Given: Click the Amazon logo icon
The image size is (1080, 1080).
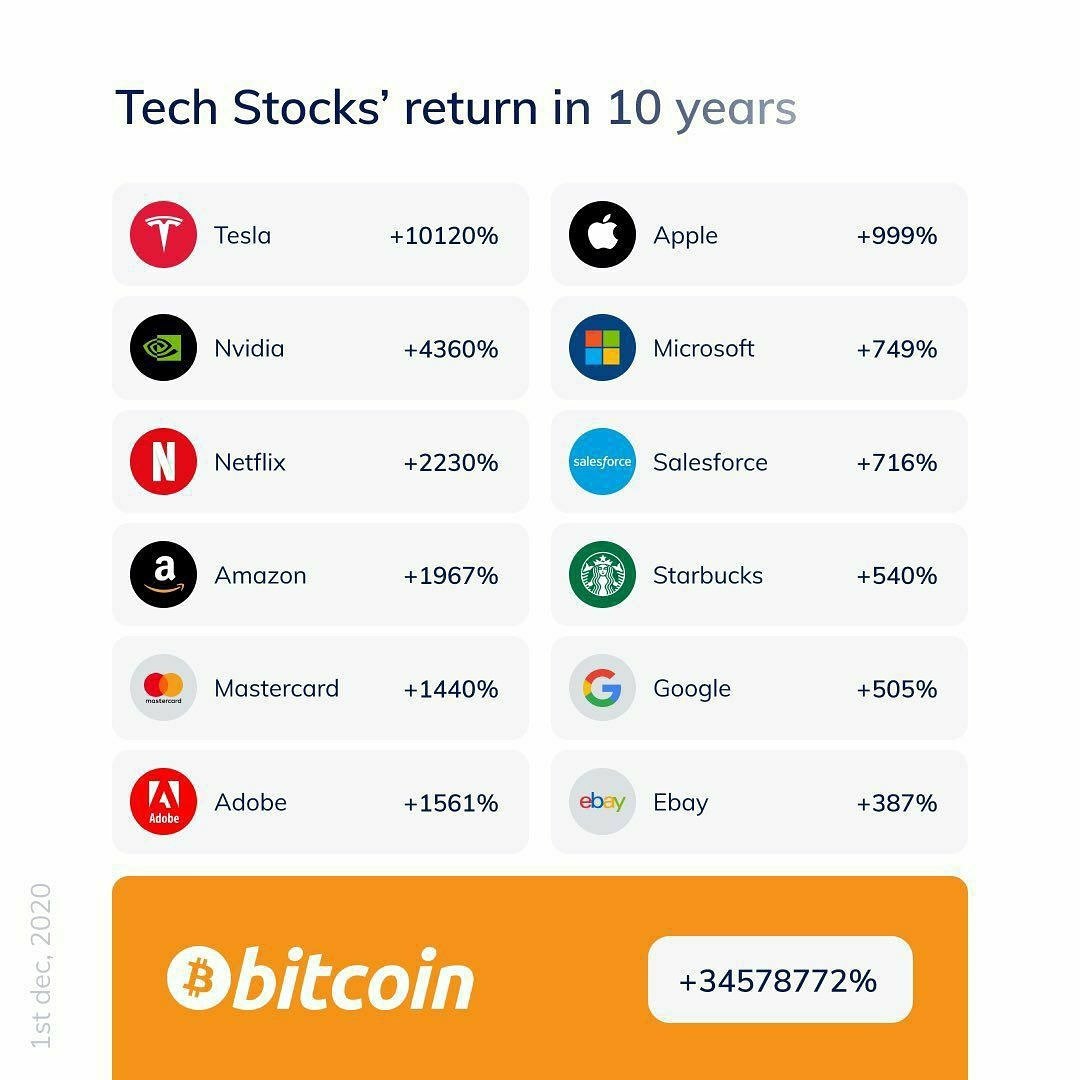Looking at the screenshot, I should click(x=163, y=575).
